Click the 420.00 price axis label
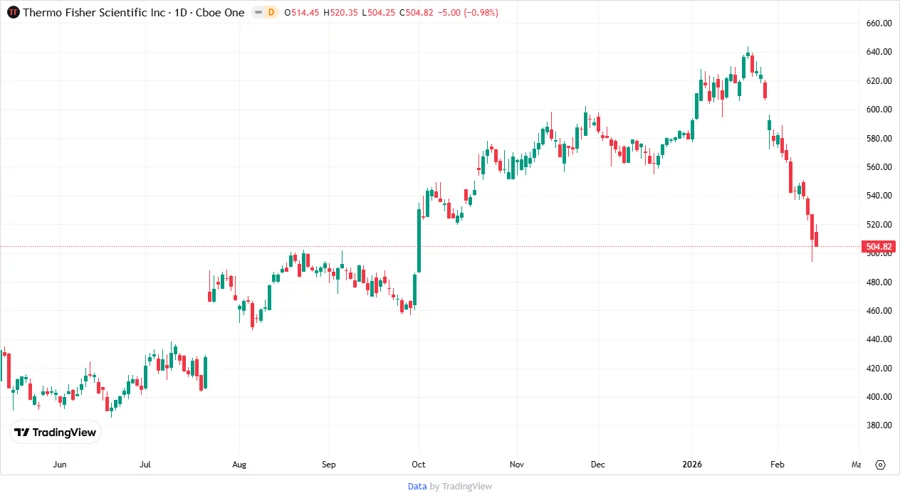Image resolution: width=900 pixels, height=498 pixels. point(879,368)
